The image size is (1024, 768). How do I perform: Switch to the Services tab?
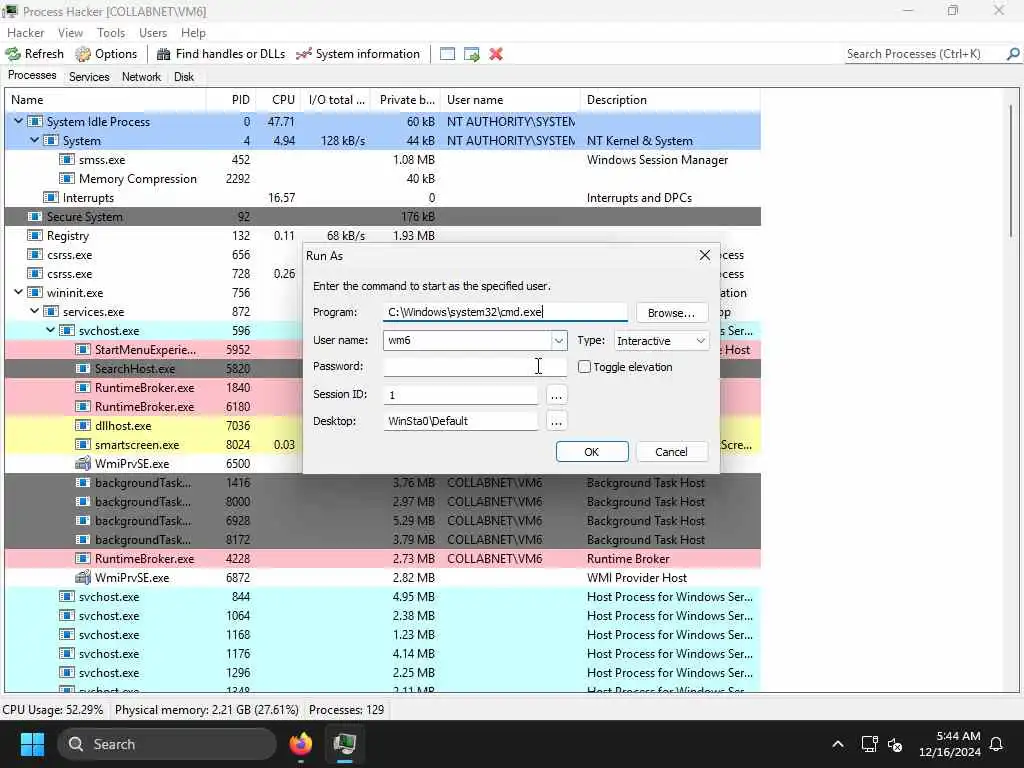pos(89,76)
